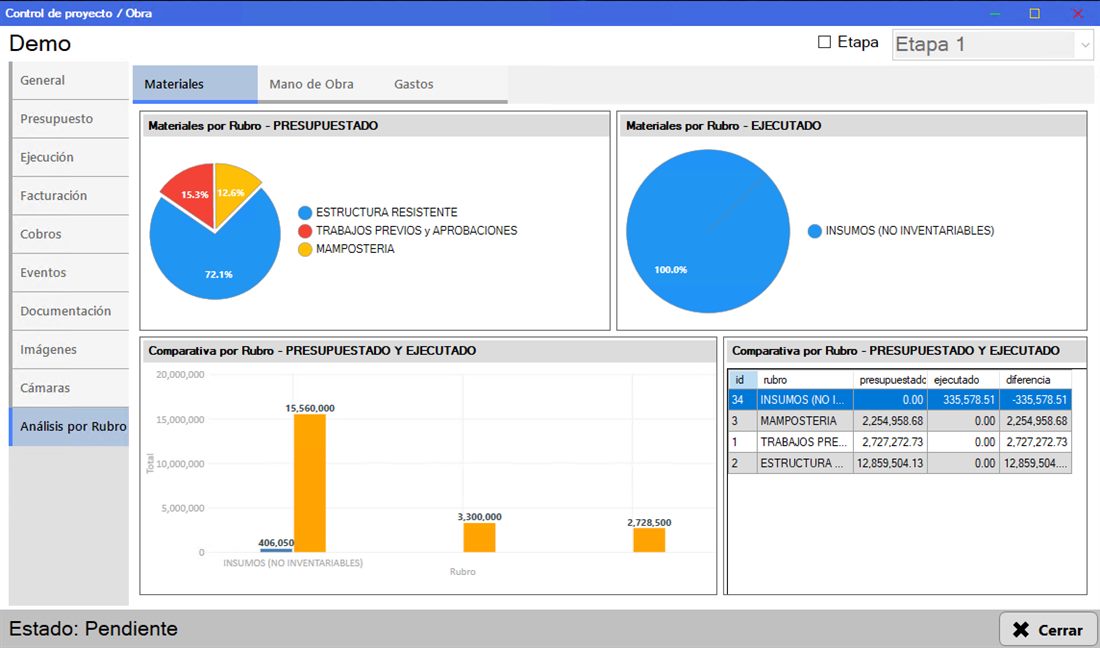Switch to the Gastos tab
The height and width of the screenshot is (648, 1100).
tap(414, 84)
